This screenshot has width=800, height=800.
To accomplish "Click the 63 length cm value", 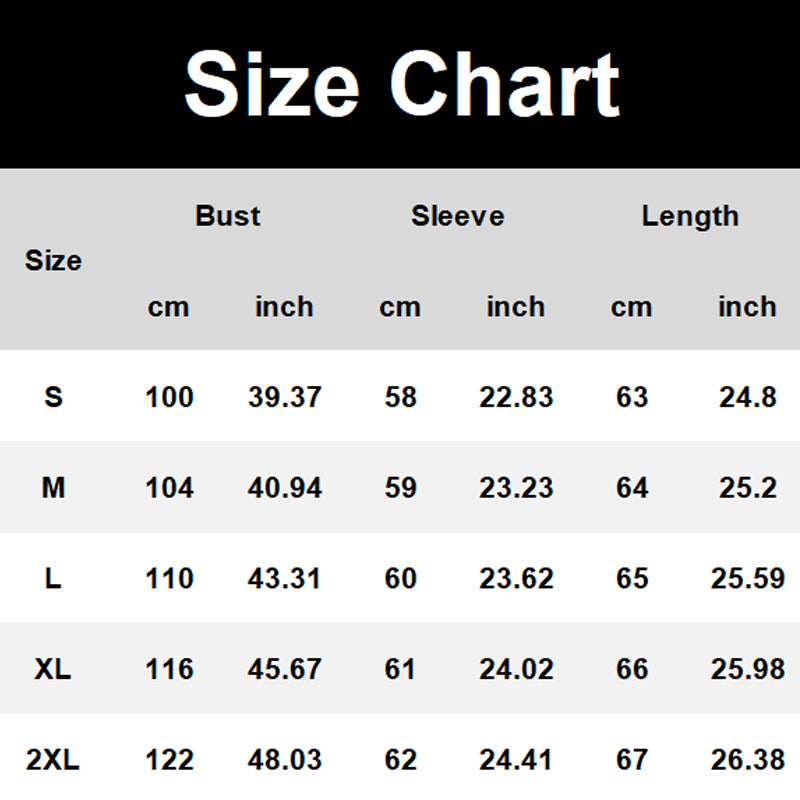I will tap(632, 397).
